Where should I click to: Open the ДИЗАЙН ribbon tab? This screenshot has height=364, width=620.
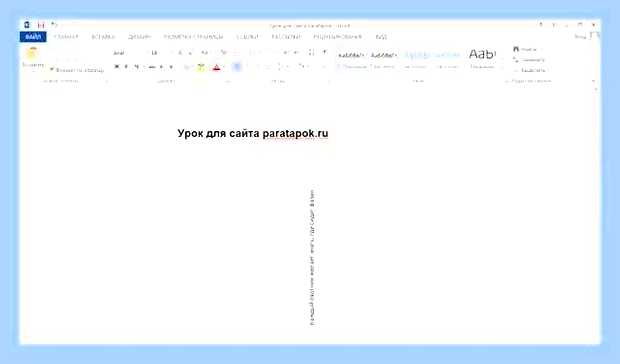click(x=139, y=37)
